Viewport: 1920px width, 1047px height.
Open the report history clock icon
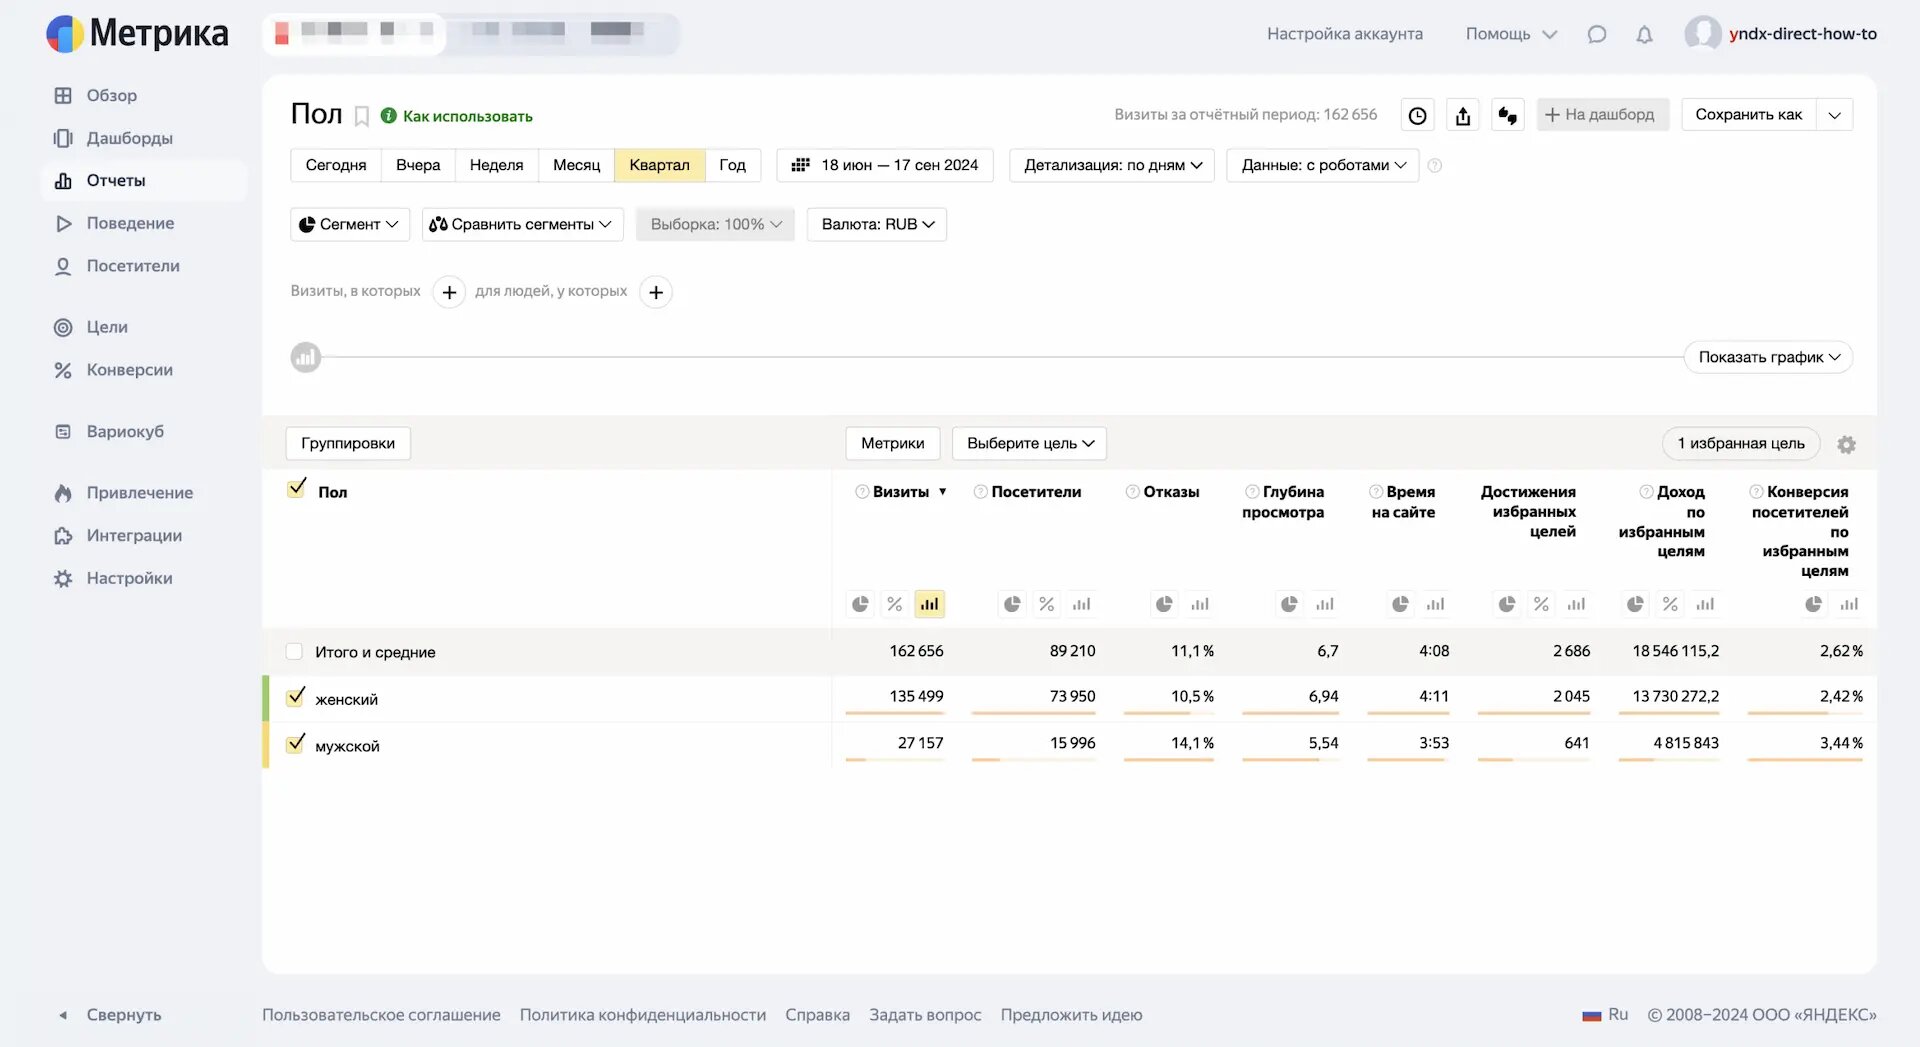[x=1417, y=116]
